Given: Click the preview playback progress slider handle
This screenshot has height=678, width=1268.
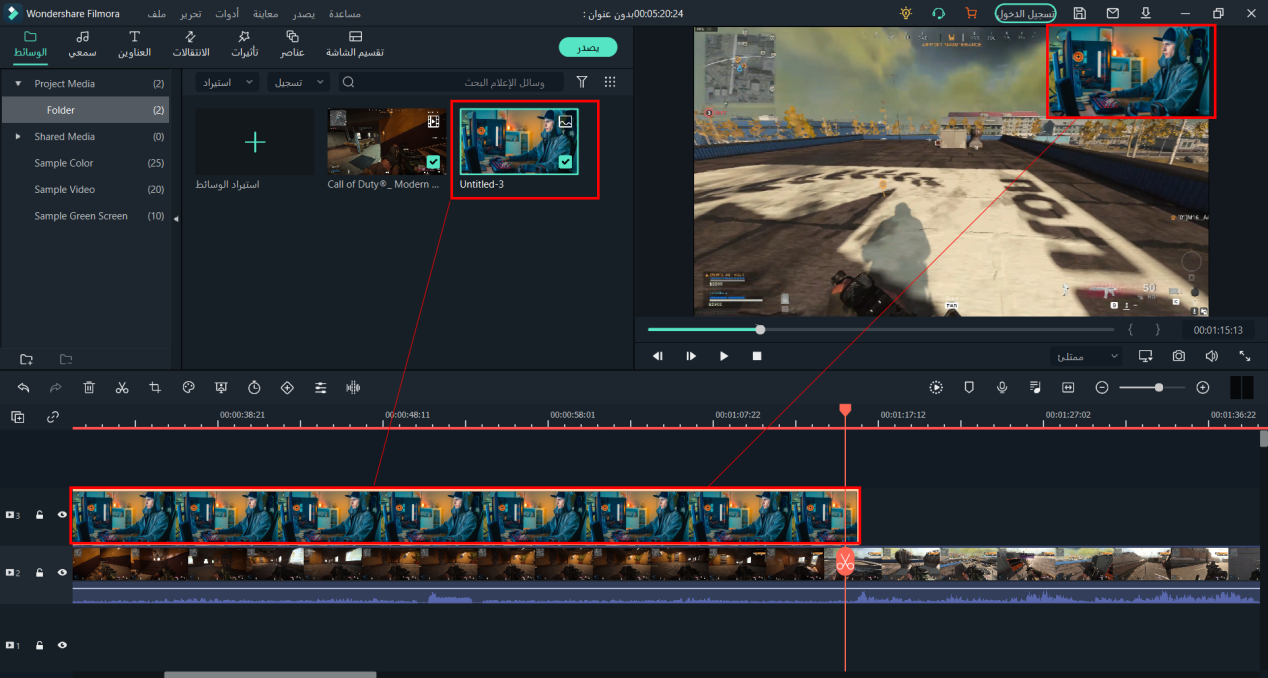Looking at the screenshot, I should pos(760,329).
